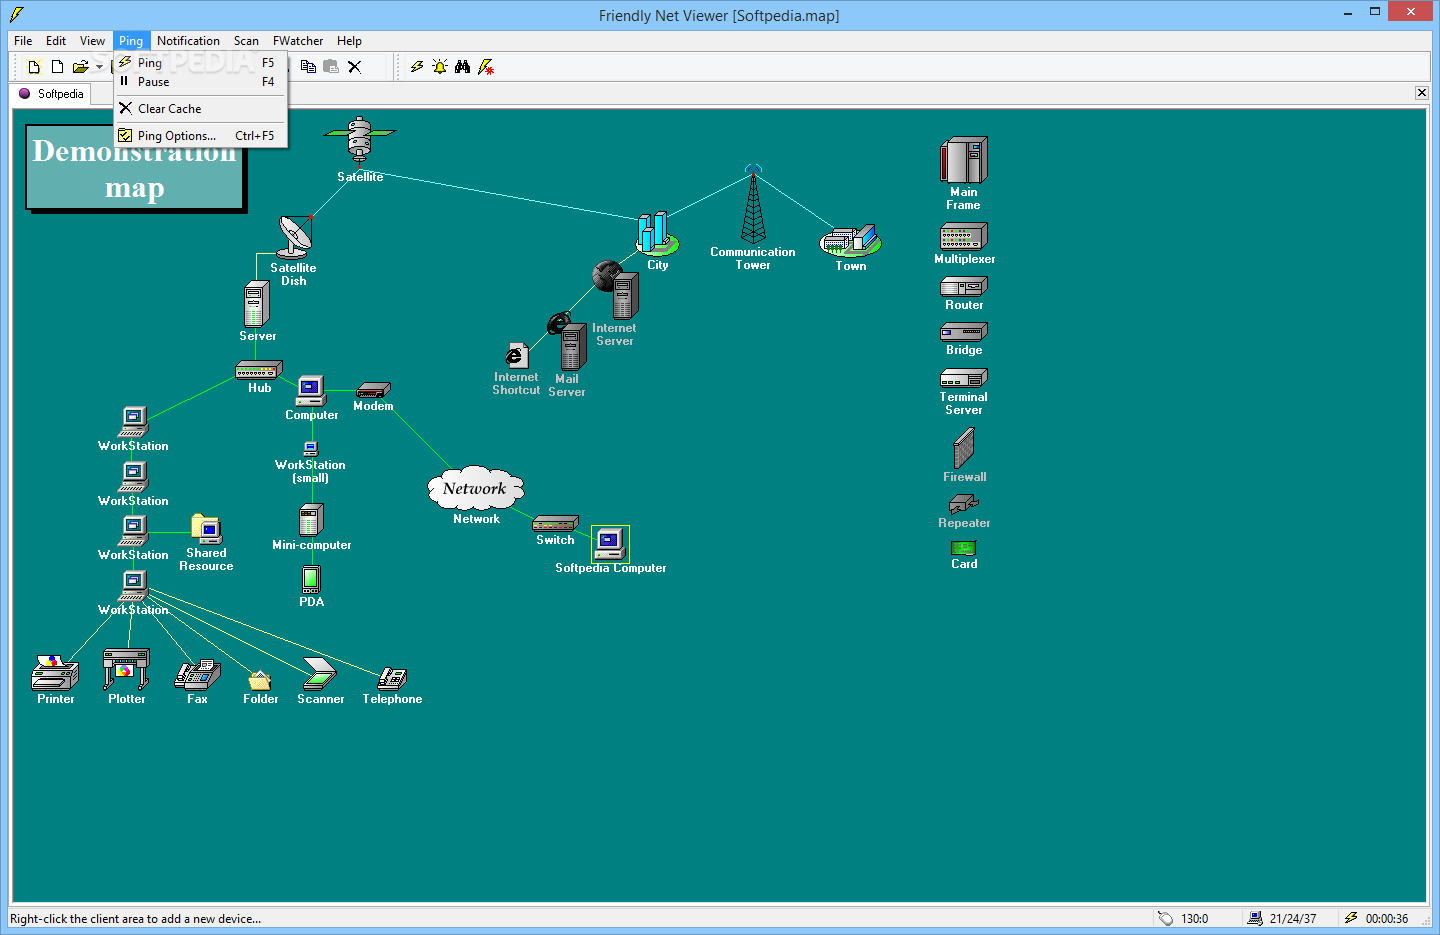Open the View menu
Viewport: 1440px width, 935px height.
click(92, 41)
